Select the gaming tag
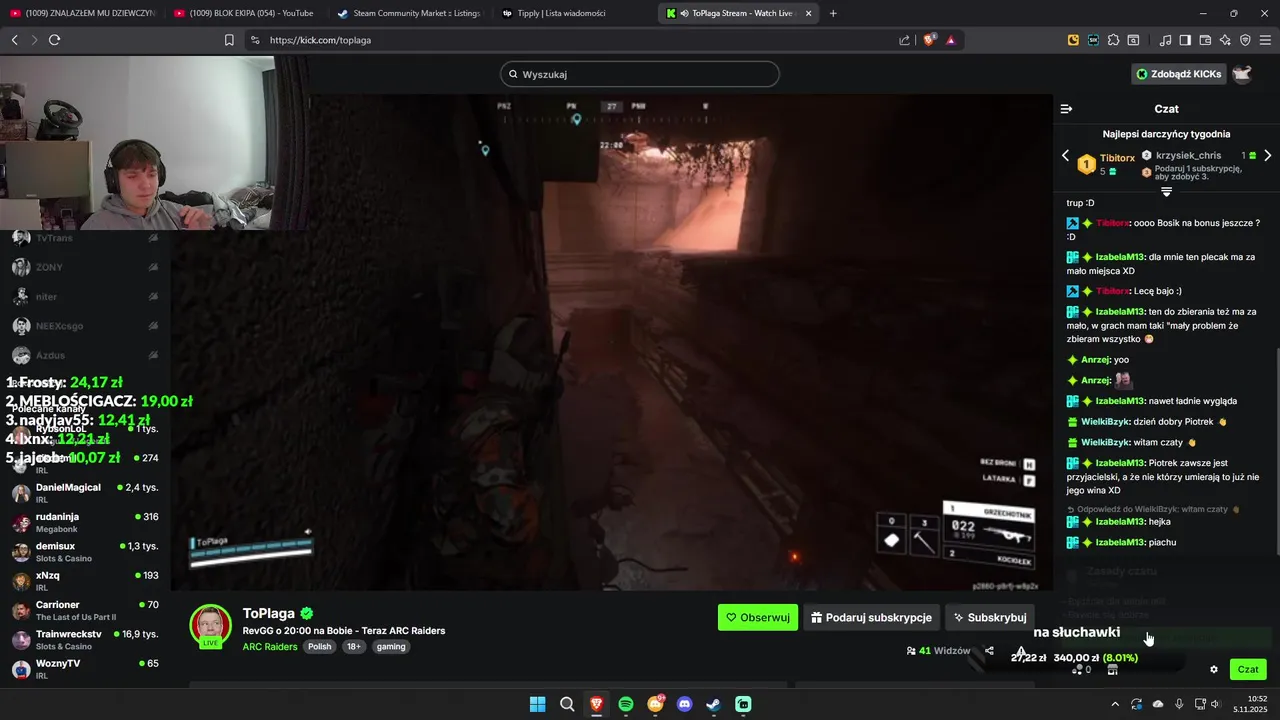Screen dimensions: 1280x720 (391, 647)
